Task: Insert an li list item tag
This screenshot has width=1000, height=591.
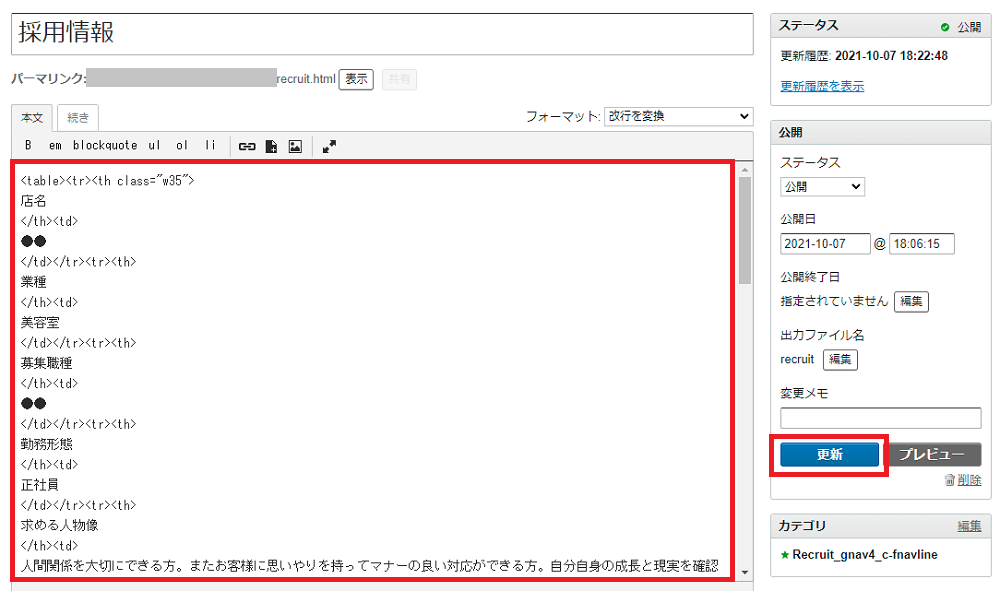Action: 210,145
